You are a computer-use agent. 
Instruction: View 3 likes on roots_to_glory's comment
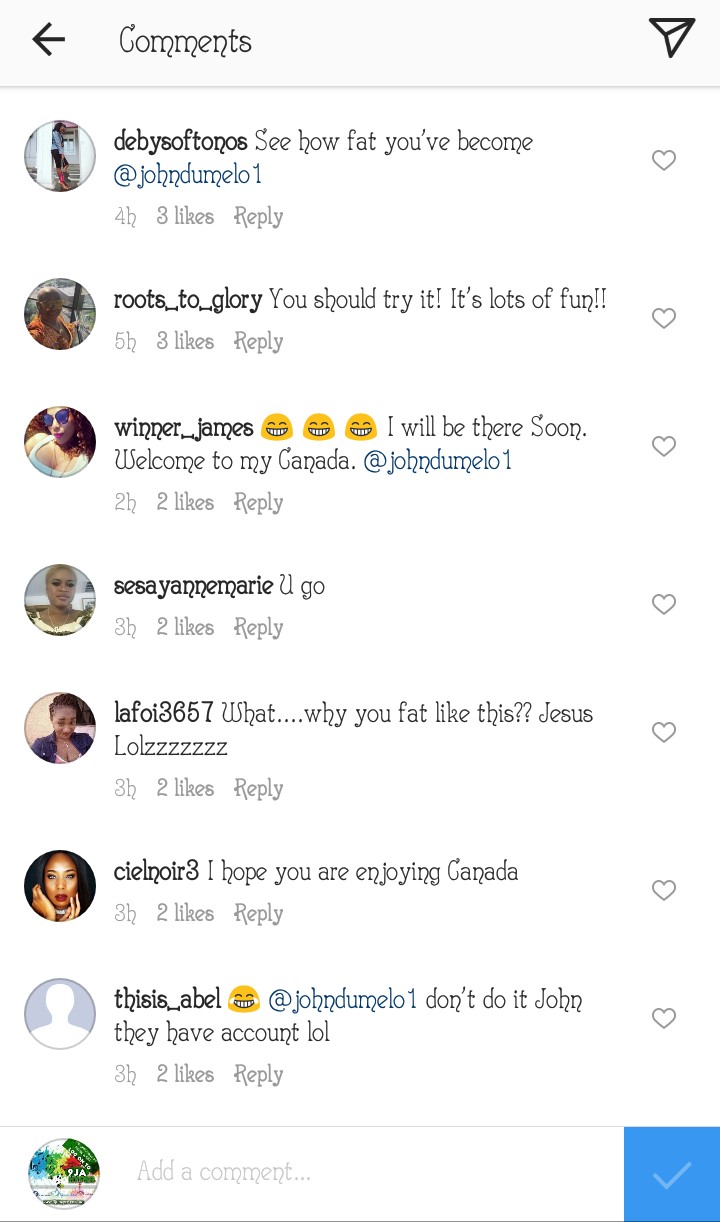click(185, 342)
